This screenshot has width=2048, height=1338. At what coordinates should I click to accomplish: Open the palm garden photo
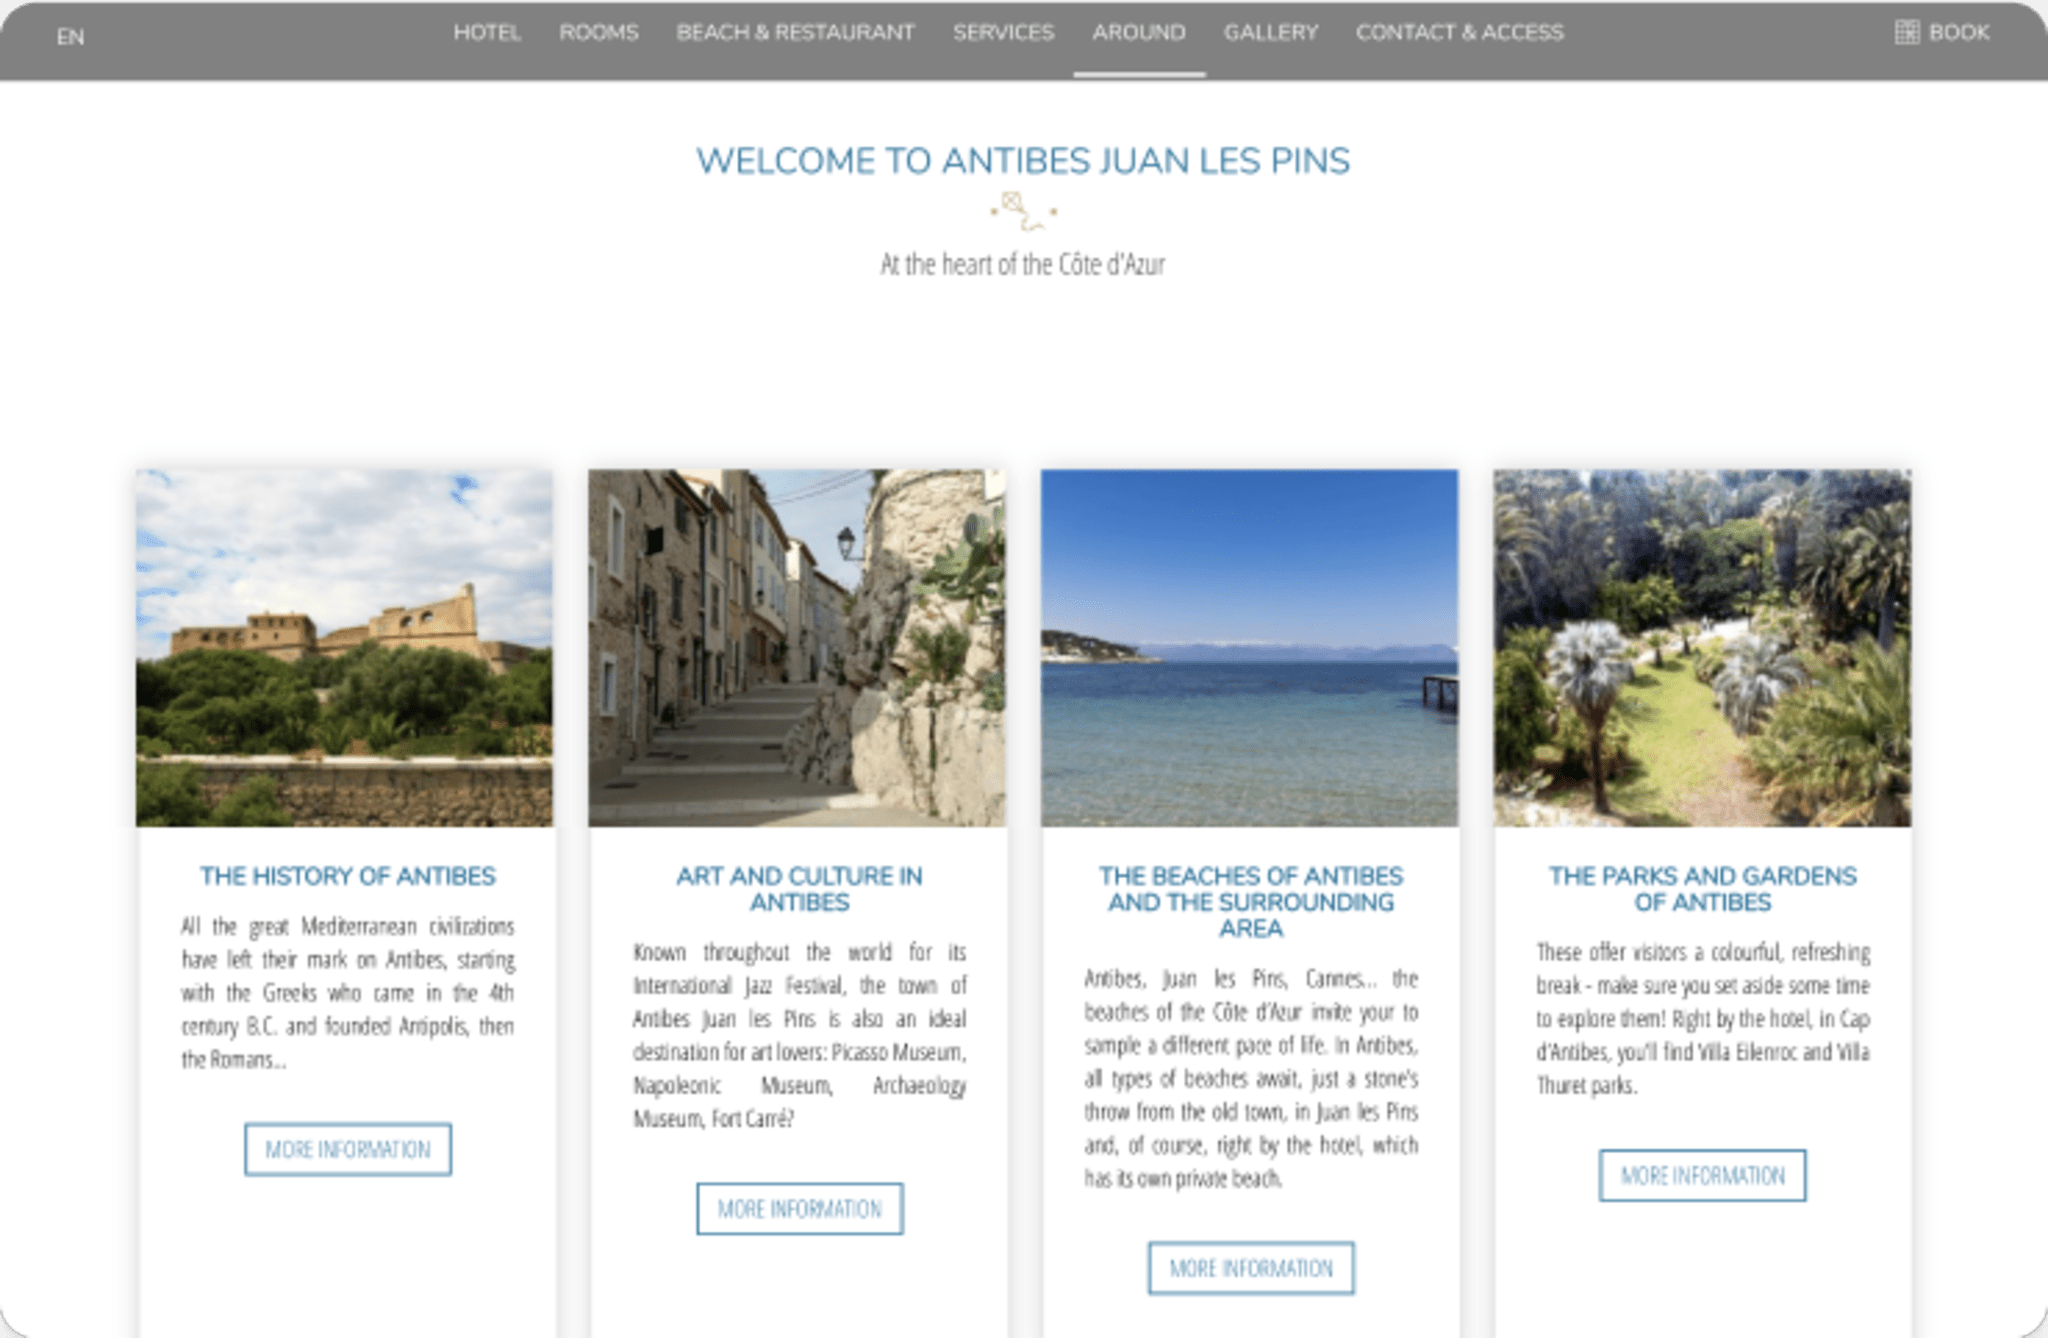(x=1702, y=648)
